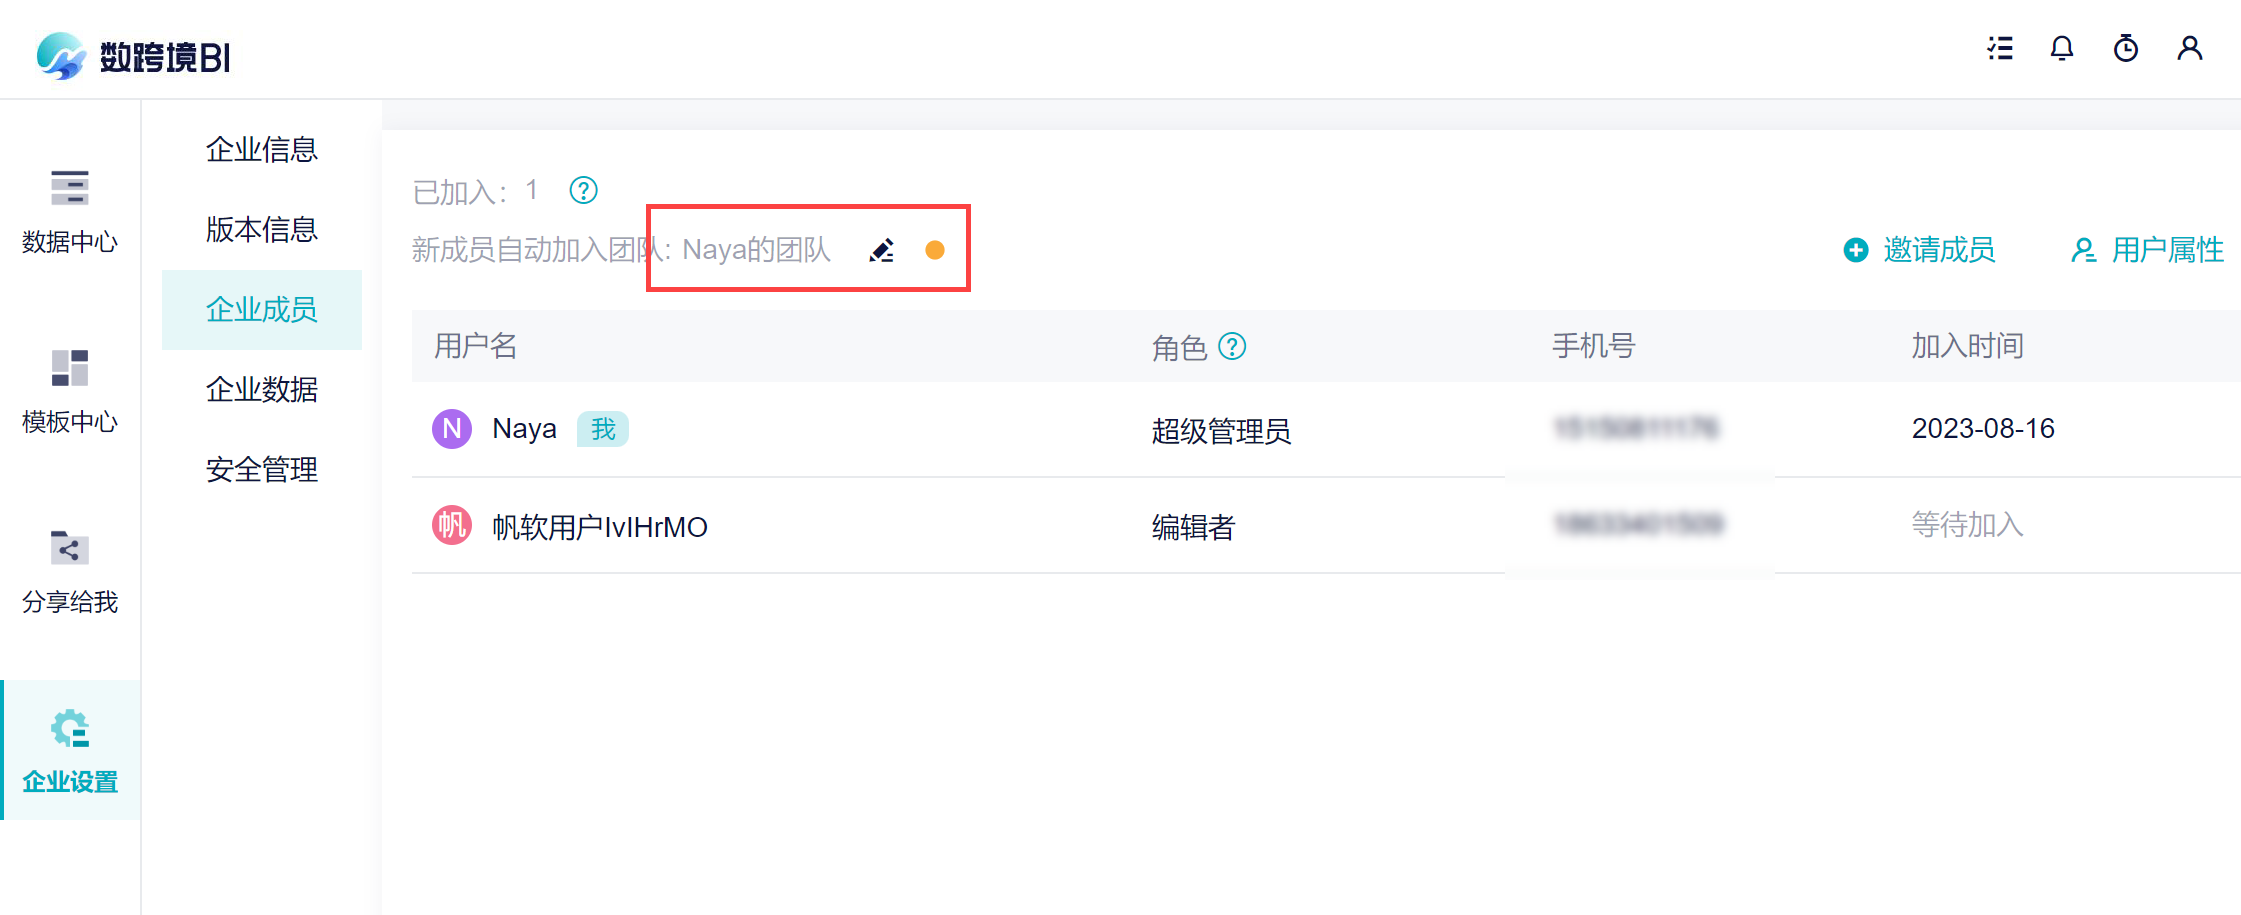Navigate to 分享给我 section

(70, 572)
